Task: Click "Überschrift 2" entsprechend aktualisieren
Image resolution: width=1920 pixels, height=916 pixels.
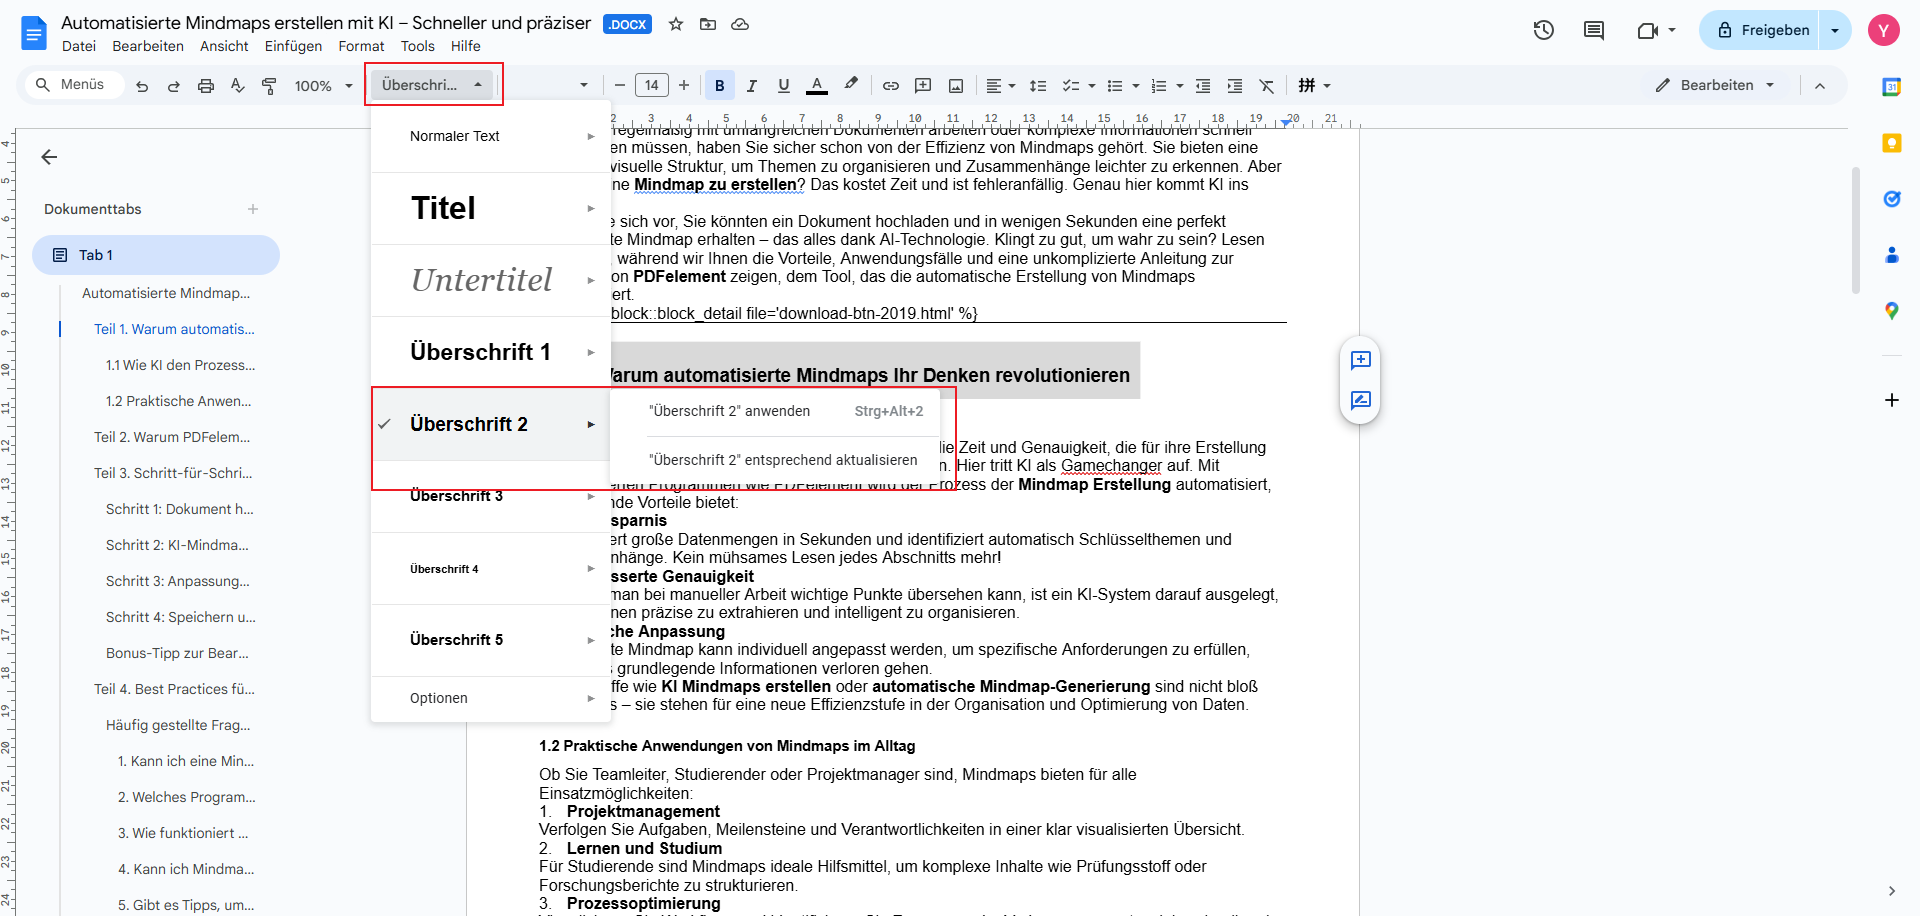Action: point(786,460)
